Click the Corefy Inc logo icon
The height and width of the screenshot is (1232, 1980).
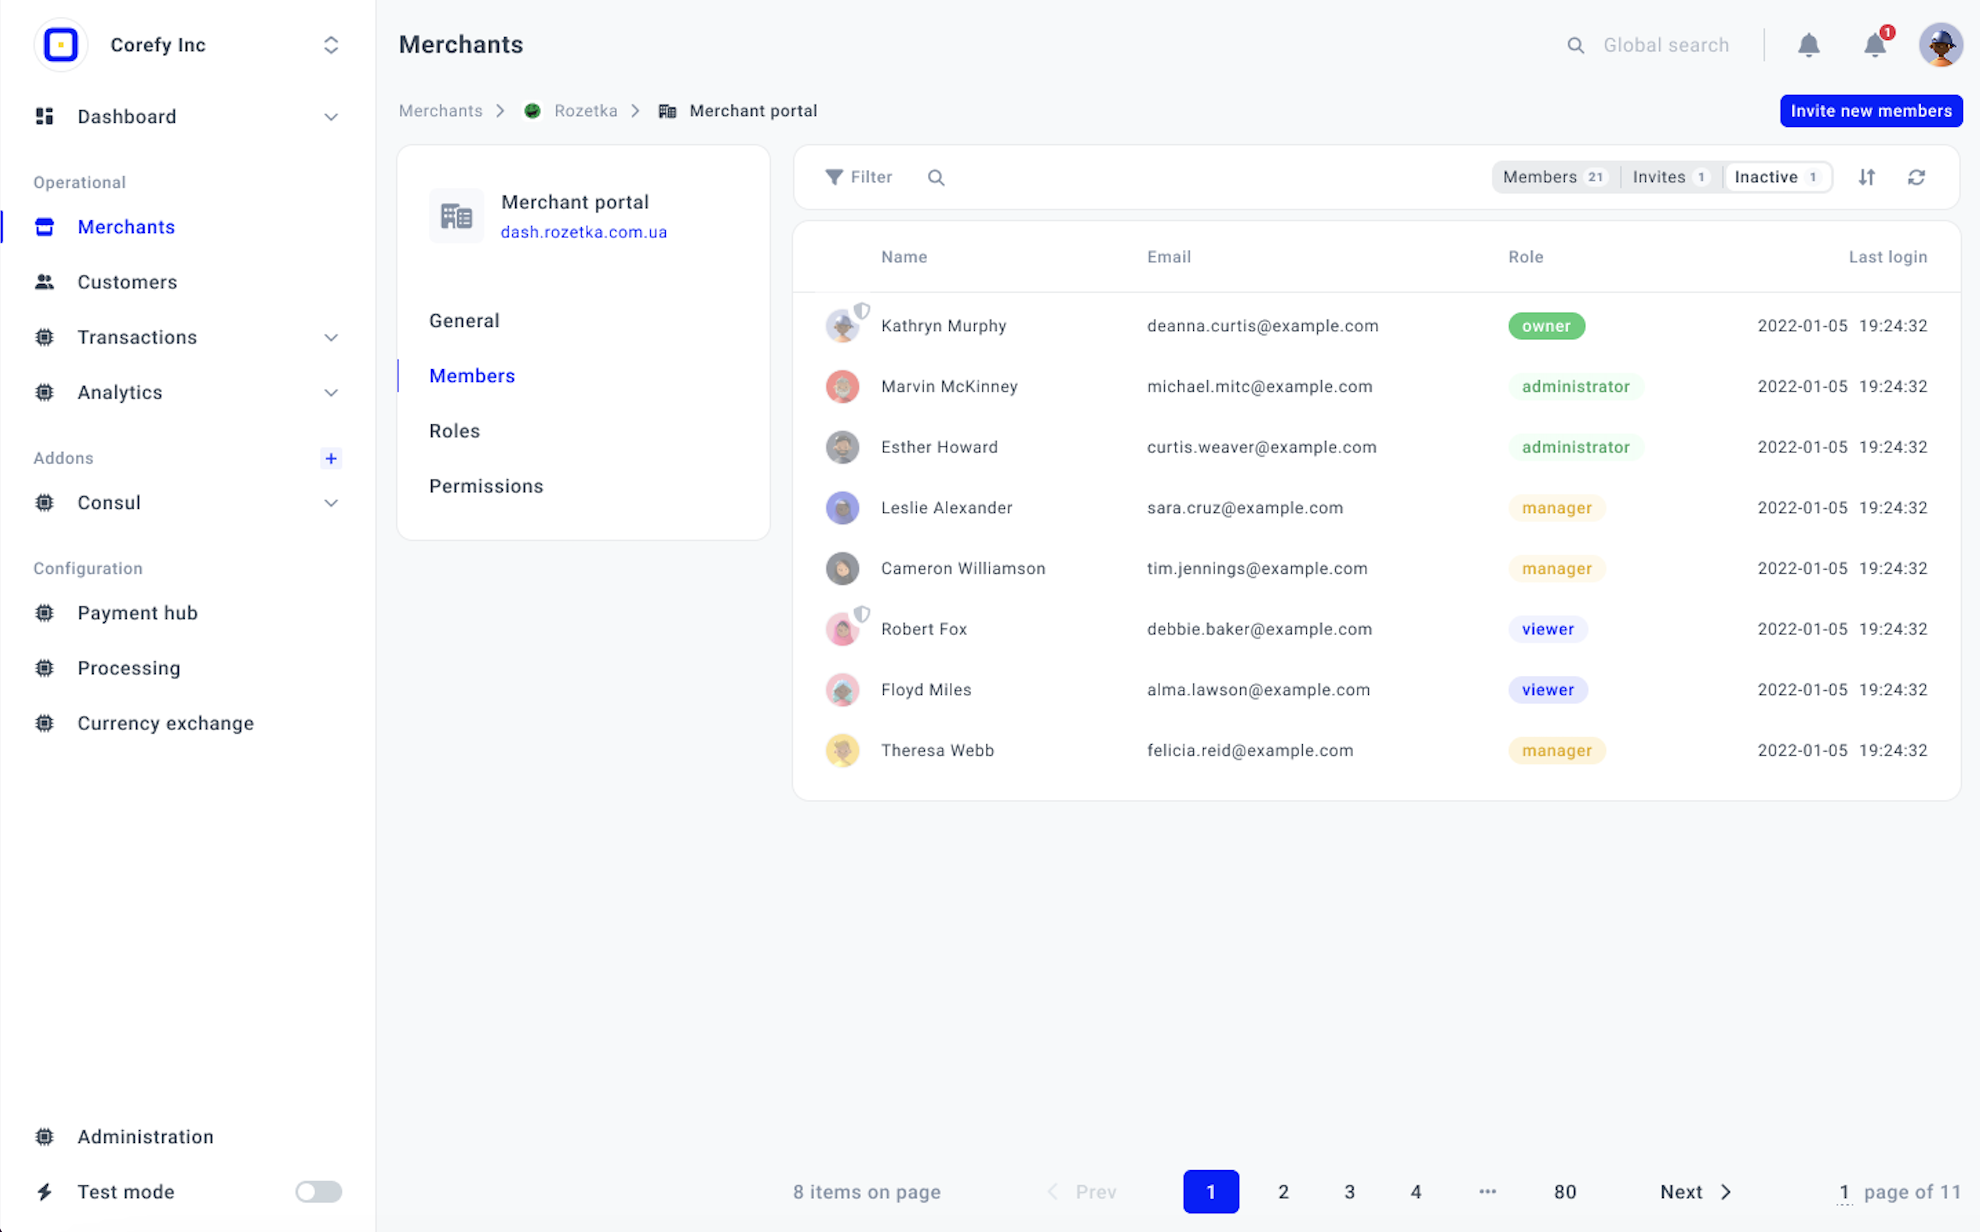coord(61,45)
